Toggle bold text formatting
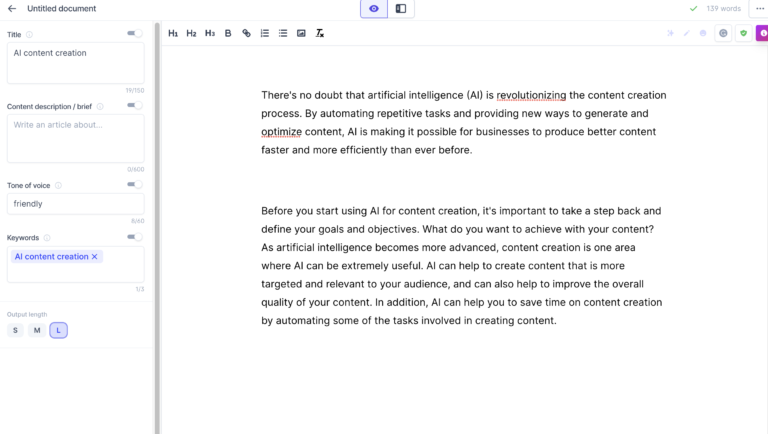 [228, 33]
